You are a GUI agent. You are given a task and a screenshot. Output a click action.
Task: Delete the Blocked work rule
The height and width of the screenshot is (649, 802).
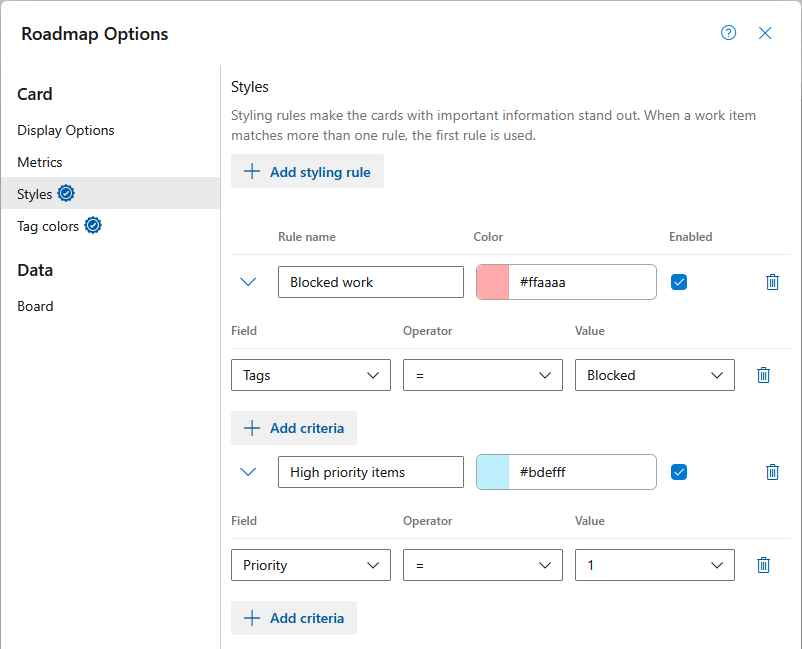(772, 282)
